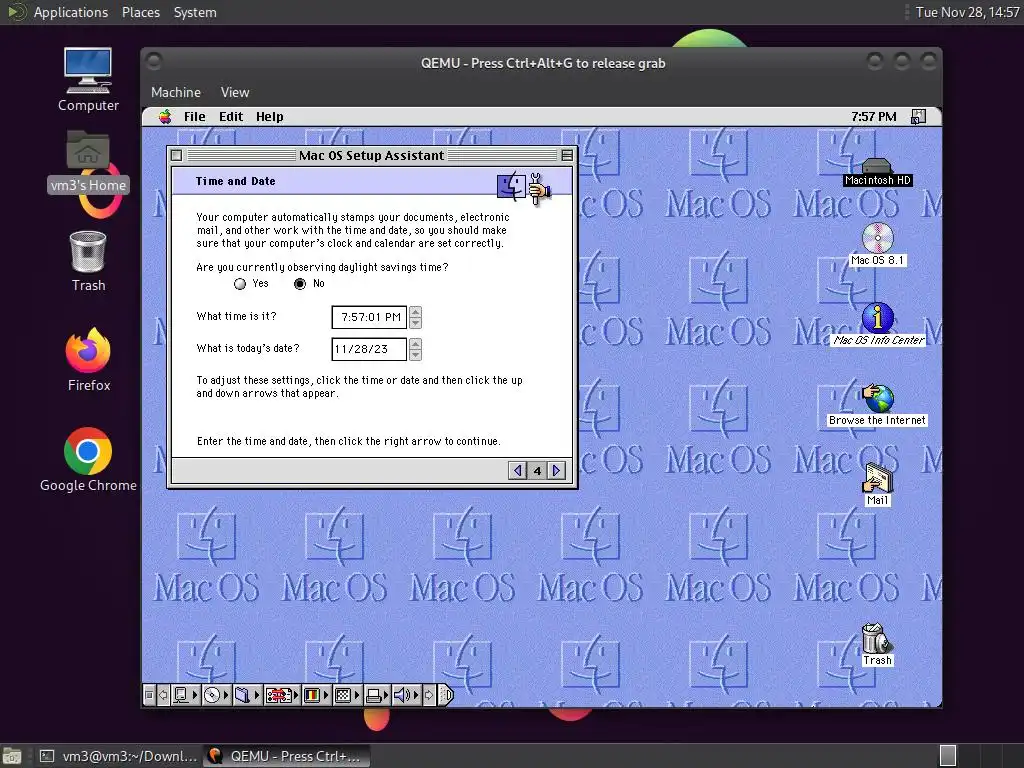Click the time field showing 7:57:01 PM

[369, 317]
